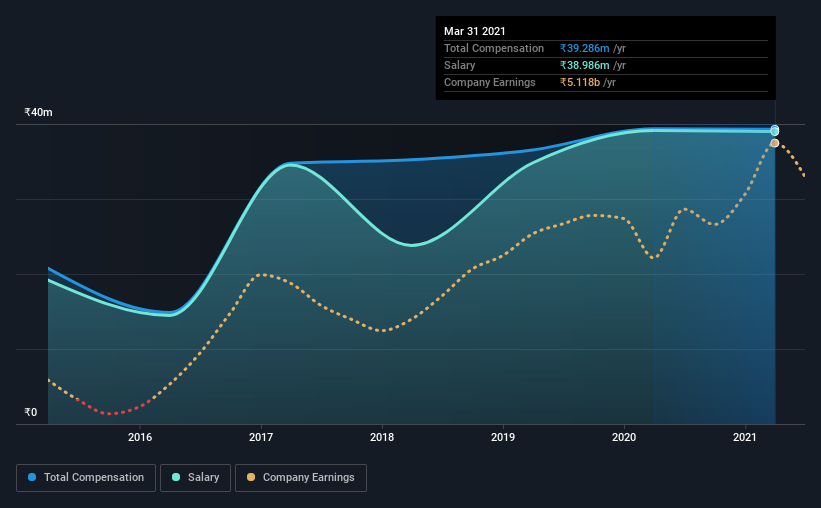Click the ₹40m y-axis label
This screenshot has width=821, height=508.
(38, 112)
